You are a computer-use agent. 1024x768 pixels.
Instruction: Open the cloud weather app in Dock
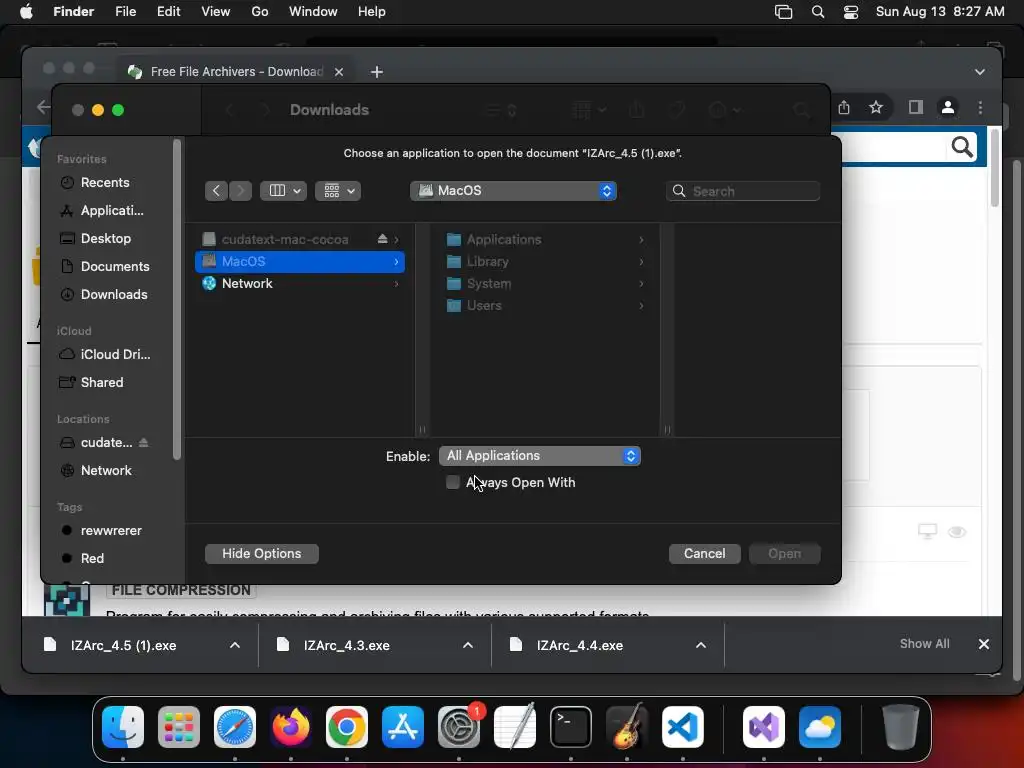(x=820, y=727)
